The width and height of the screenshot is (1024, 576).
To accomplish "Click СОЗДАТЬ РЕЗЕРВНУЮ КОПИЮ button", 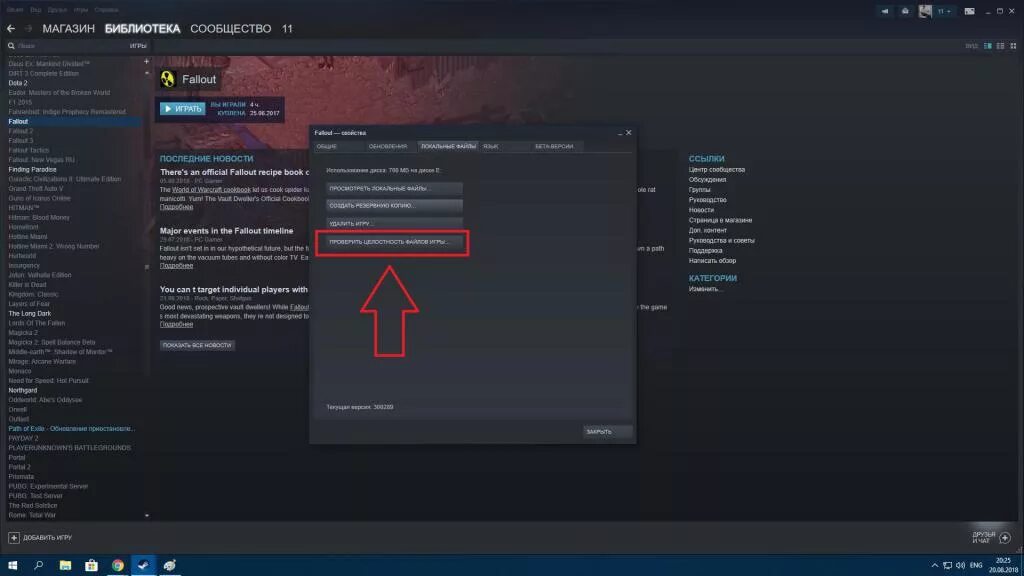I will (x=394, y=205).
